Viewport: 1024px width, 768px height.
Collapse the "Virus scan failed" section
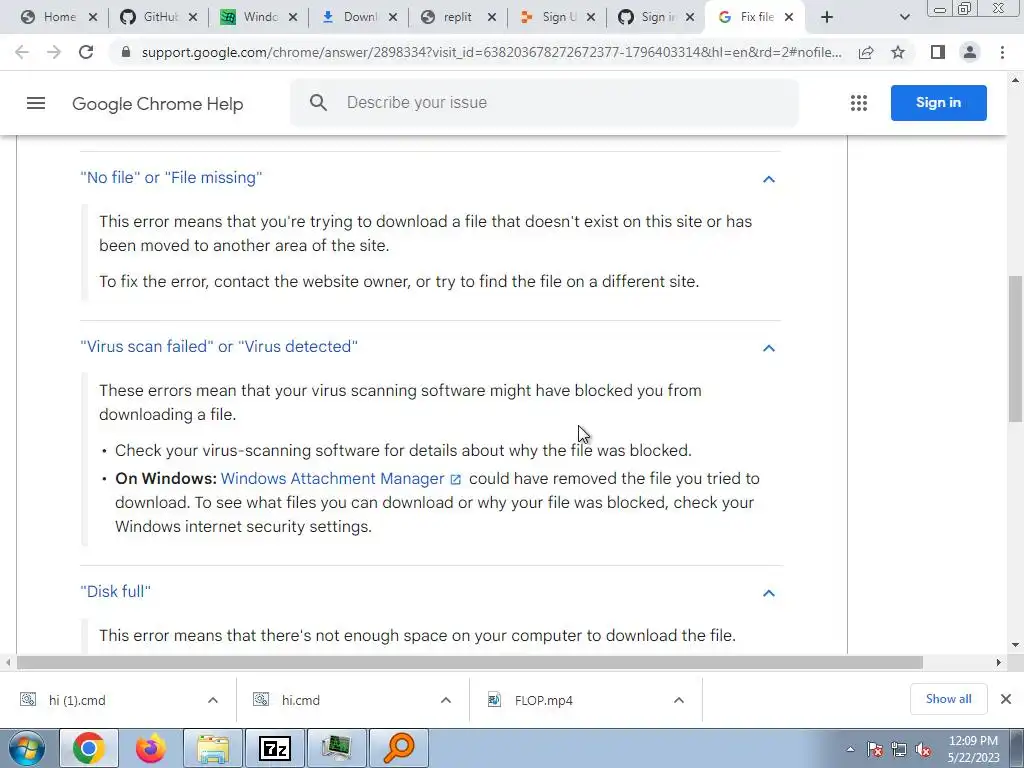(769, 347)
